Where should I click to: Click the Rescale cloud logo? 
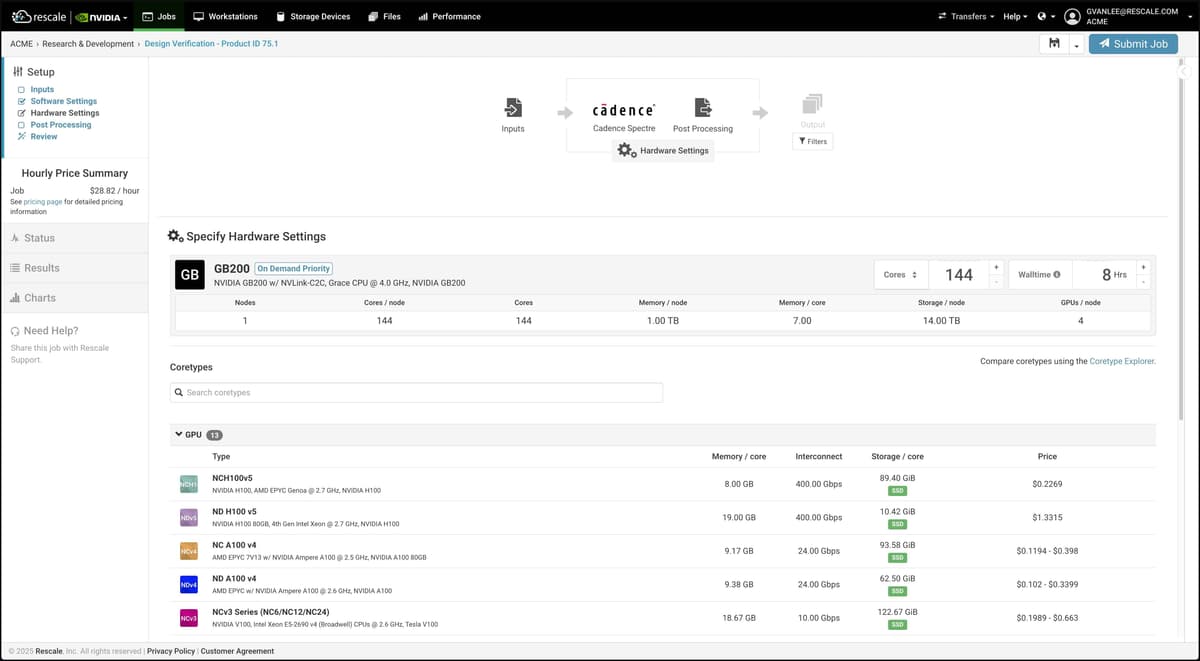(x=39, y=17)
